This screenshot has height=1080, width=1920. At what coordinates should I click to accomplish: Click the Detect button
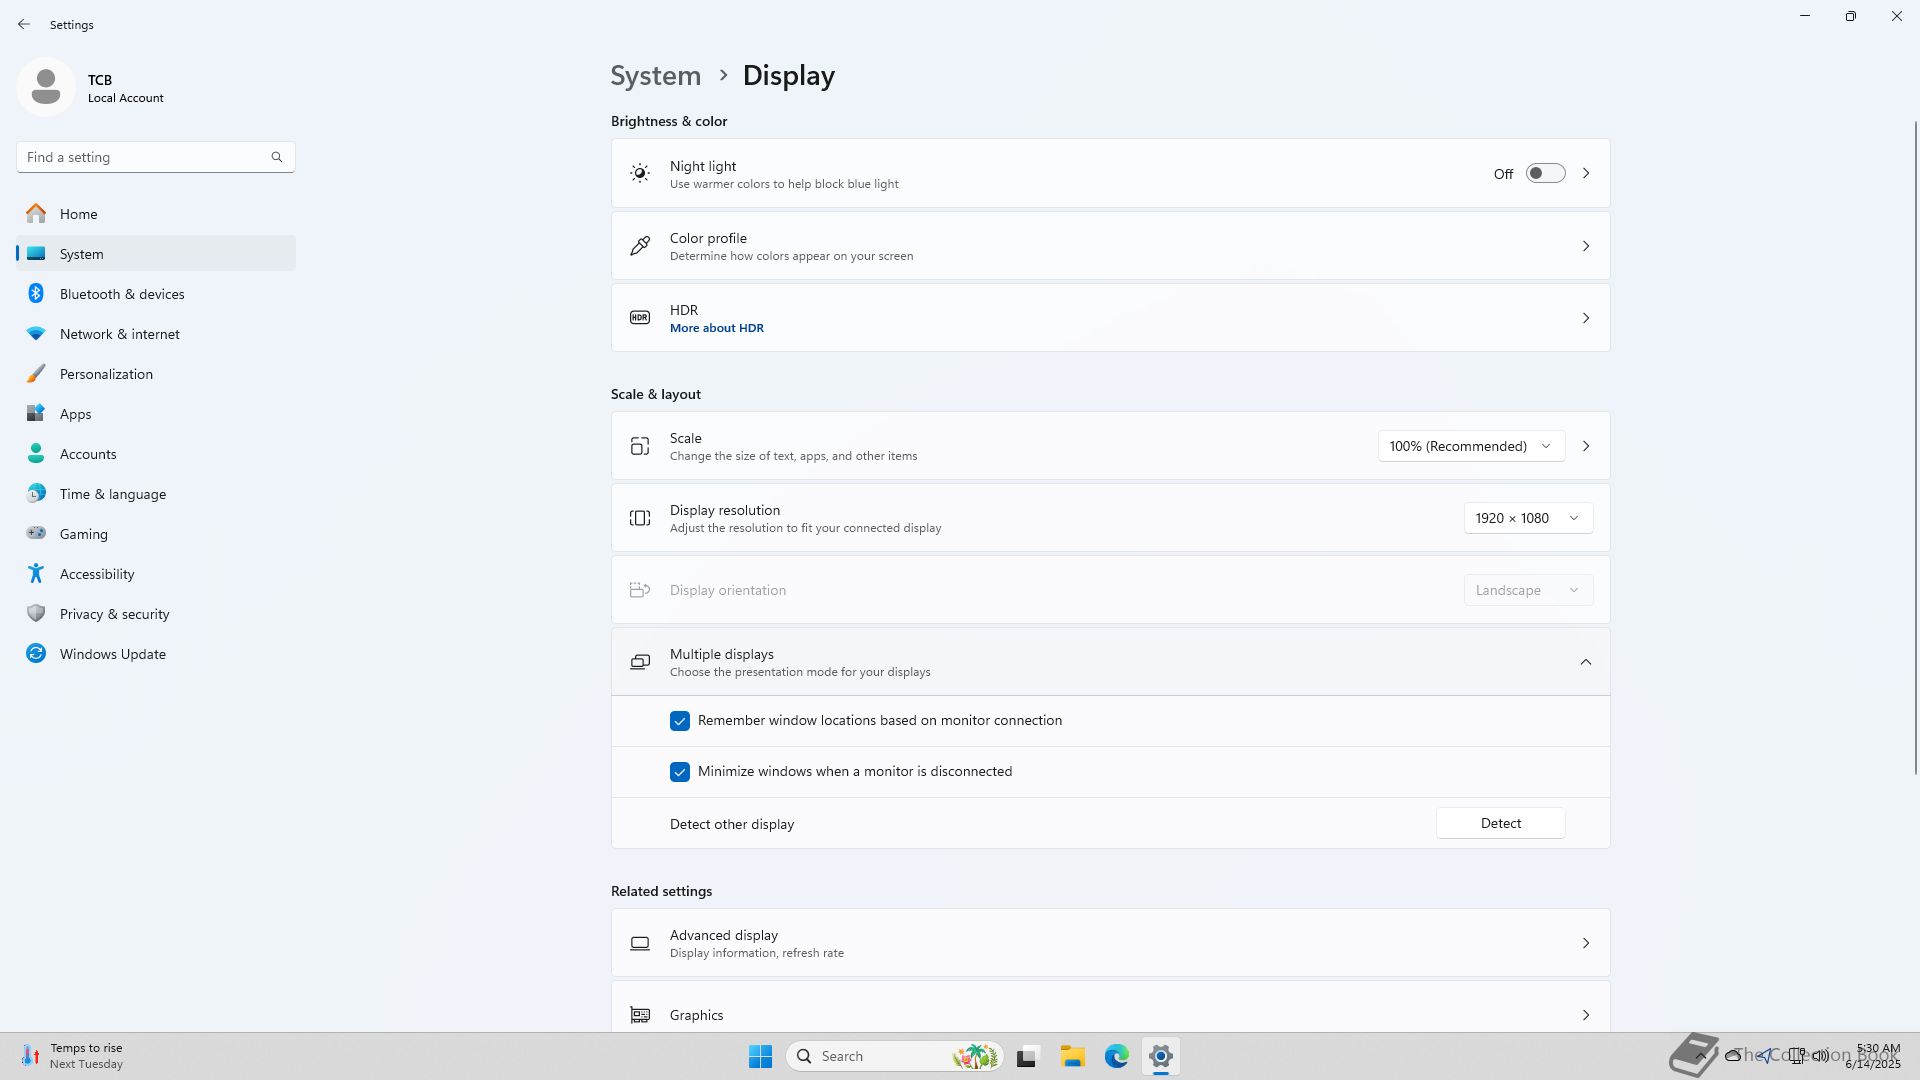coord(1500,823)
